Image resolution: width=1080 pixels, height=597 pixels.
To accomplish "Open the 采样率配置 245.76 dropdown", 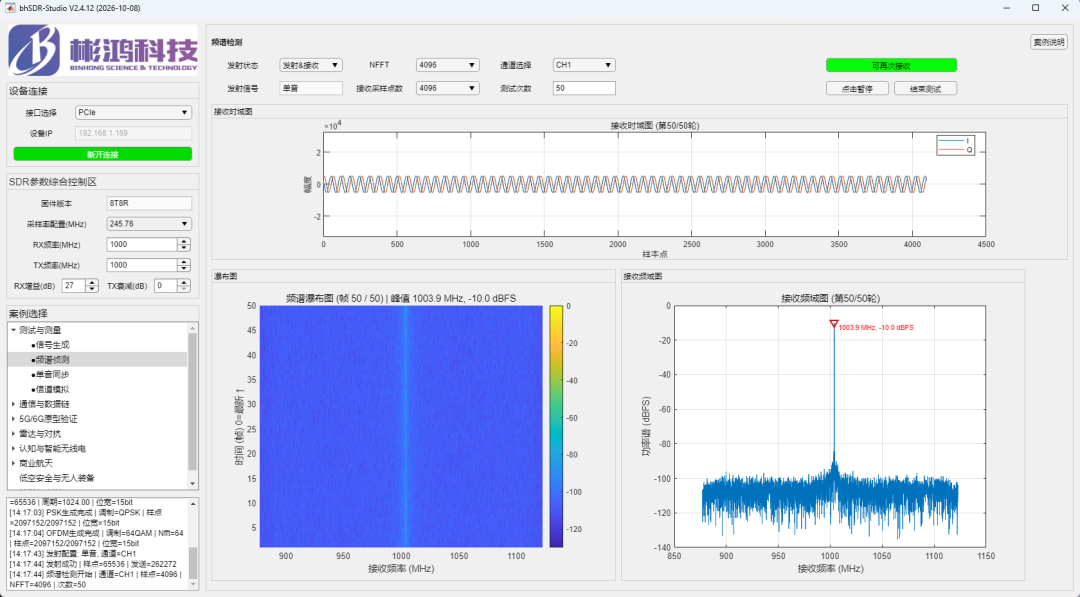I will 149,224.
